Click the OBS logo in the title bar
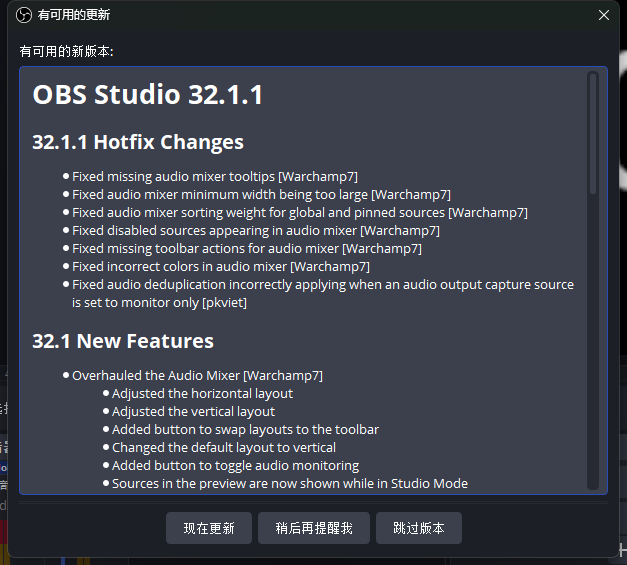This screenshot has height=565, width=627. click(24, 15)
